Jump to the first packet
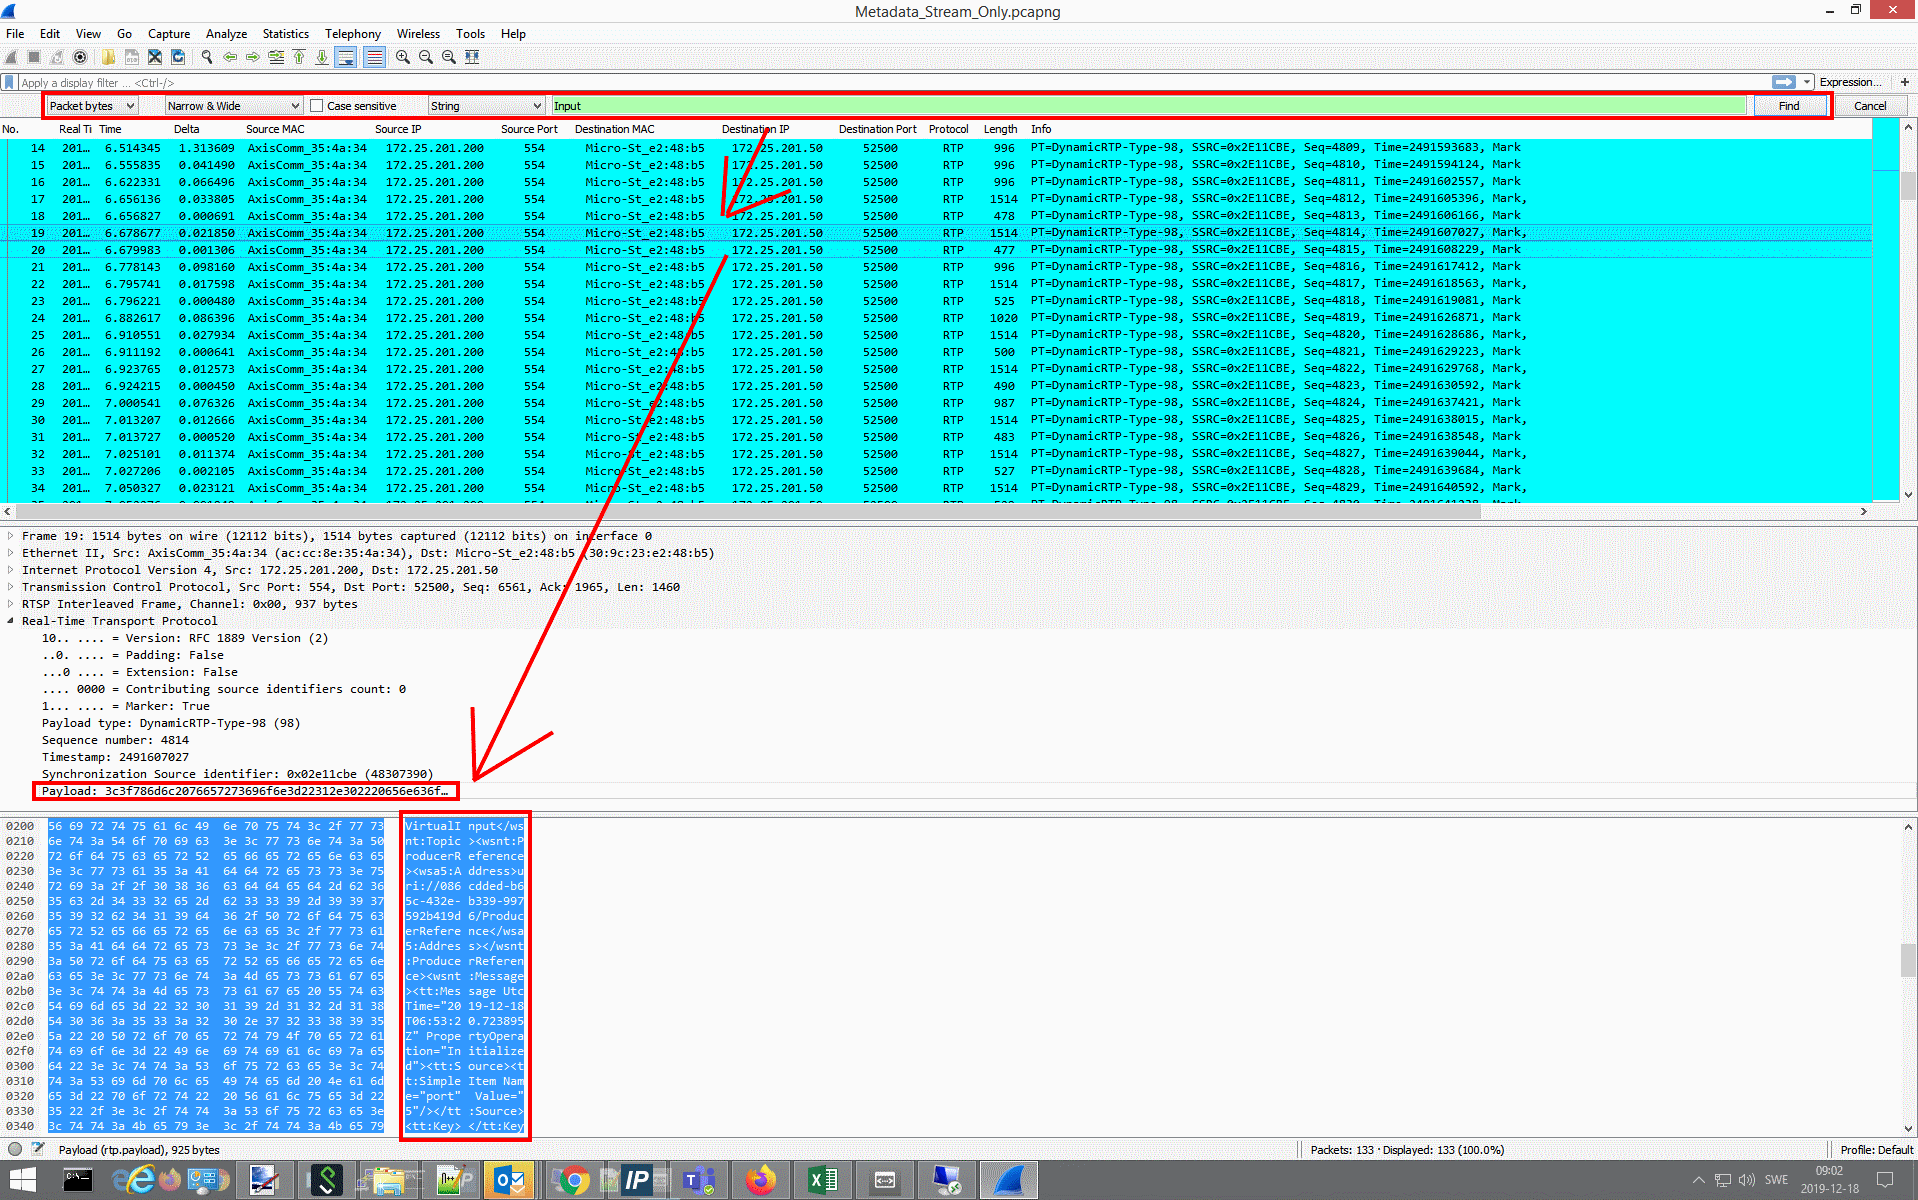The width and height of the screenshot is (1918, 1200). pyautogui.click(x=299, y=57)
